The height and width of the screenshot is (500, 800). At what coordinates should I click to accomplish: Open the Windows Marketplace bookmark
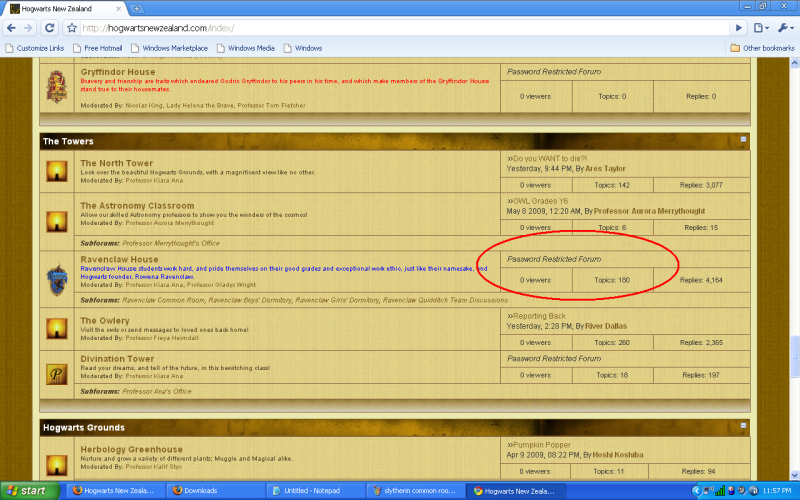coord(169,48)
